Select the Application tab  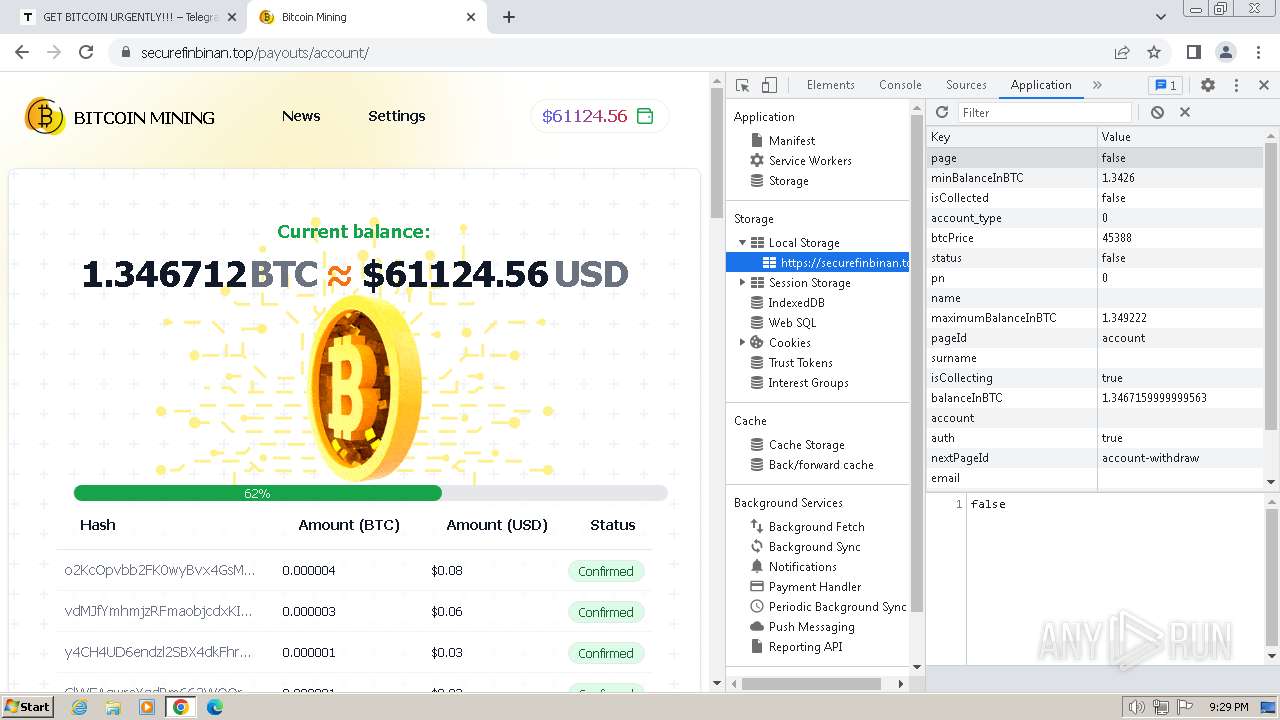click(1041, 85)
